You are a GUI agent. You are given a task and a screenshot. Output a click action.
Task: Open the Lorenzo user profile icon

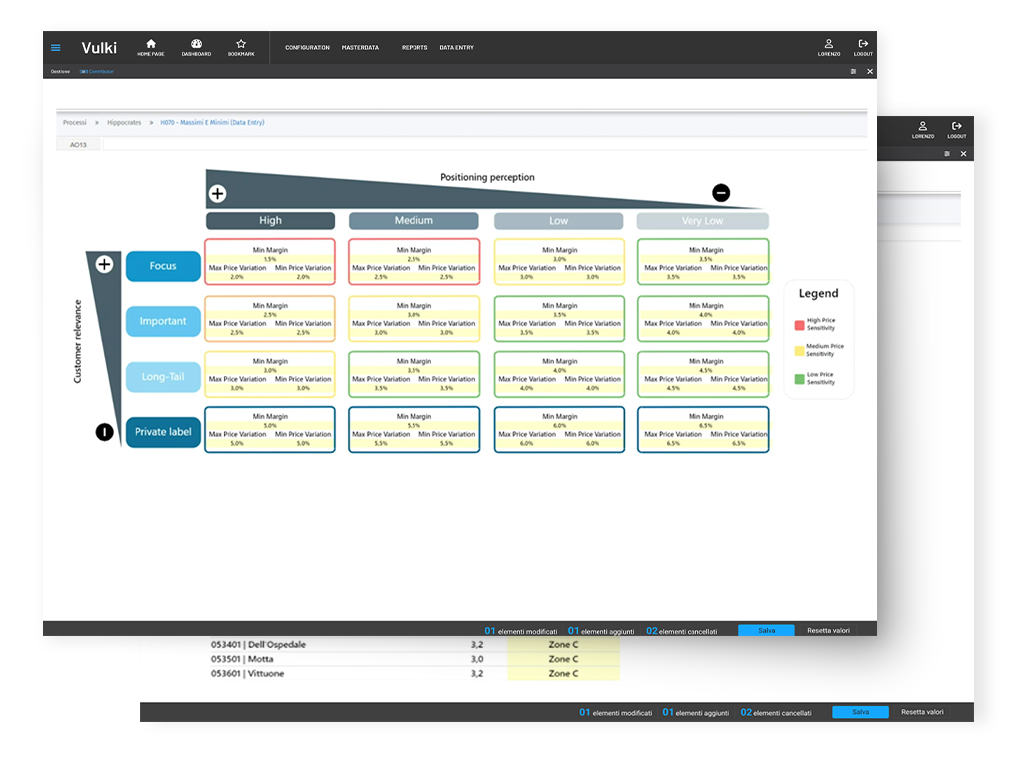[x=829, y=44]
